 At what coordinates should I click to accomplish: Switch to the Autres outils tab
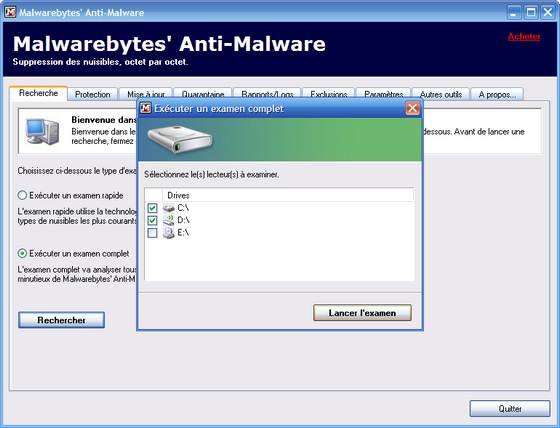441,95
